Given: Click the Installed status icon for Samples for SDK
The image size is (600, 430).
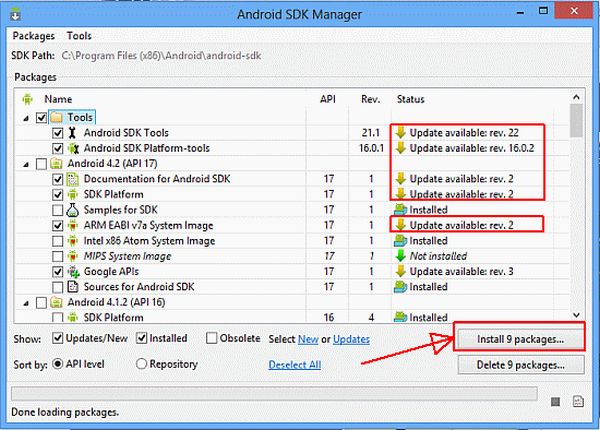Looking at the screenshot, I should [400, 209].
